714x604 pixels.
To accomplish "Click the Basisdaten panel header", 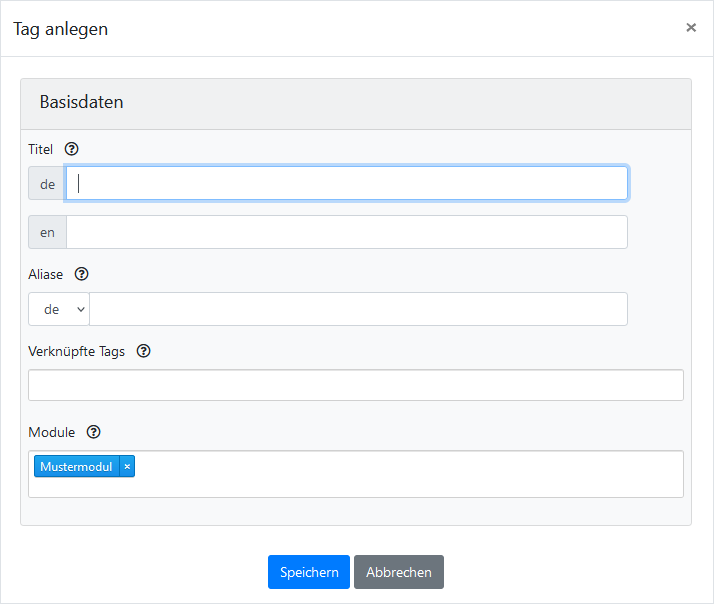I will pyautogui.click(x=355, y=103).
